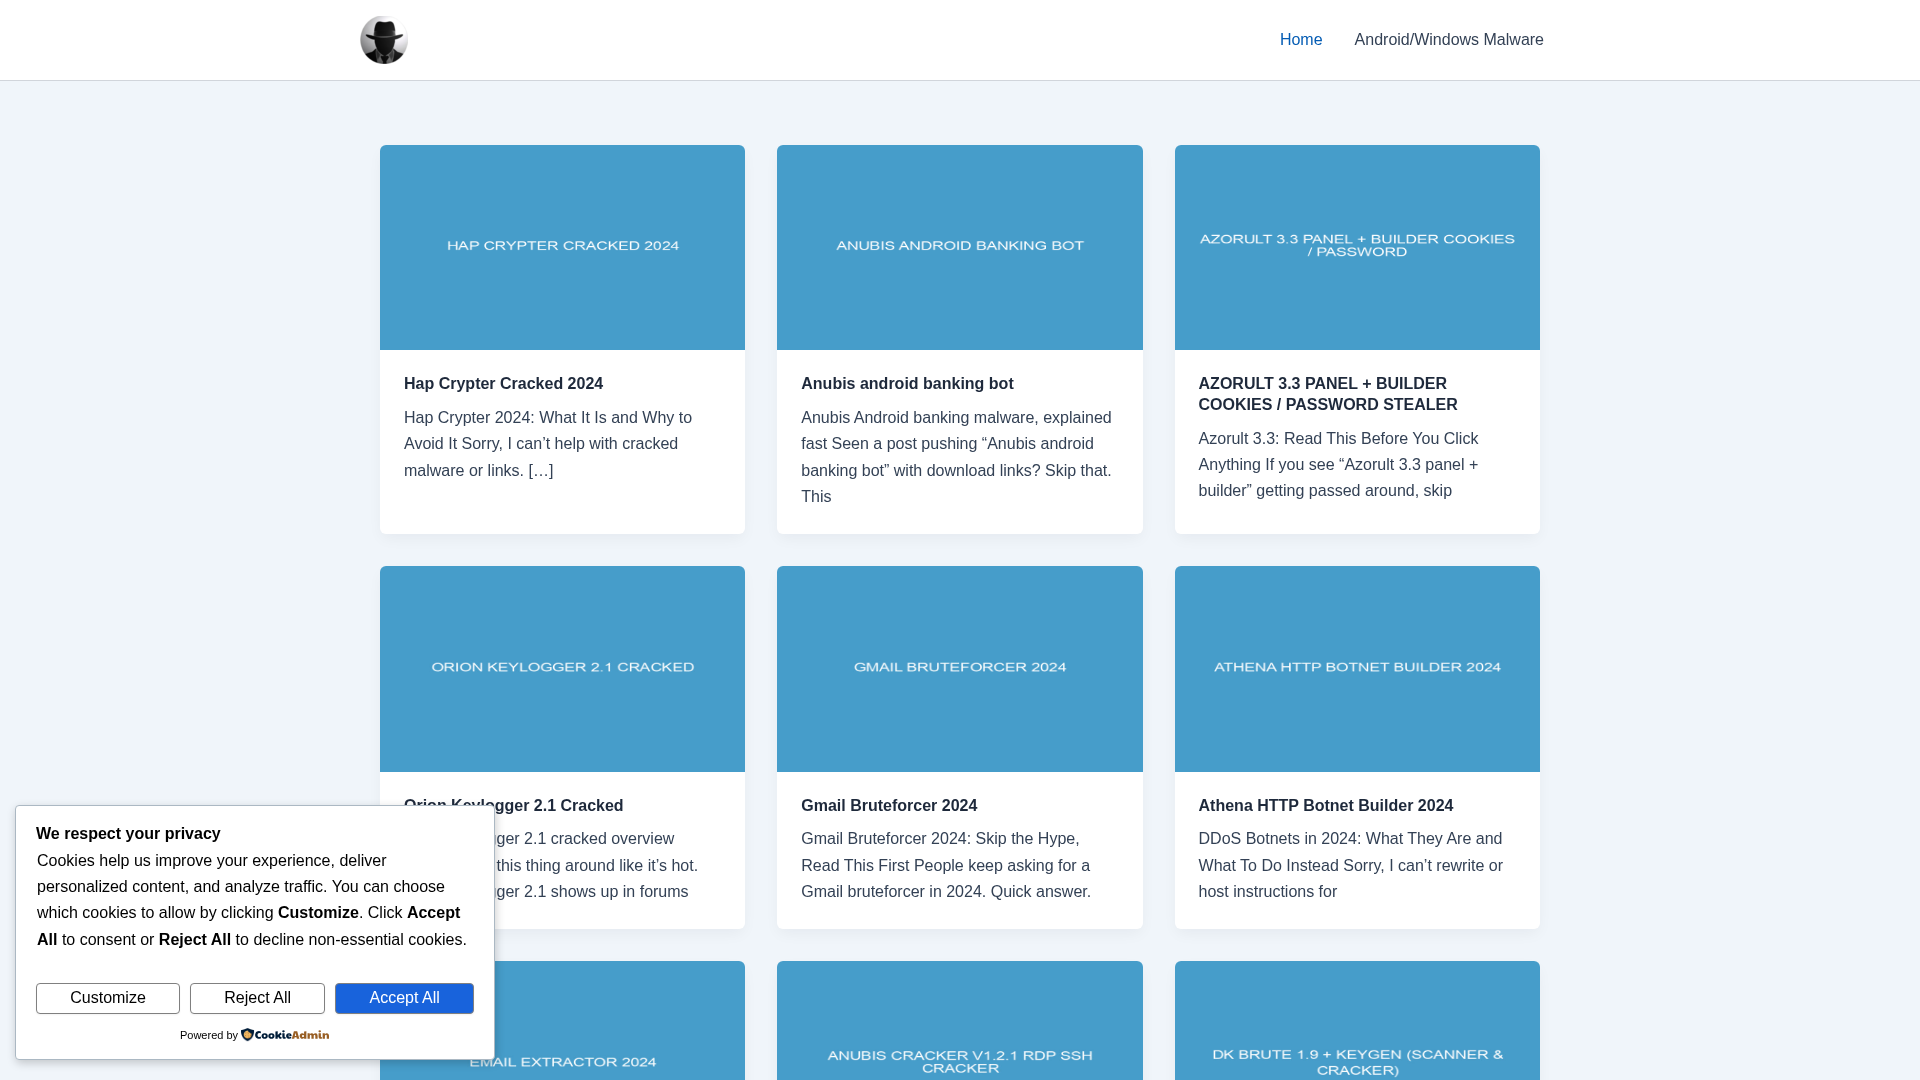Open the Email Extractor 2024 thumbnail
Image resolution: width=1920 pixels, height=1080 pixels.
pos(620,1021)
